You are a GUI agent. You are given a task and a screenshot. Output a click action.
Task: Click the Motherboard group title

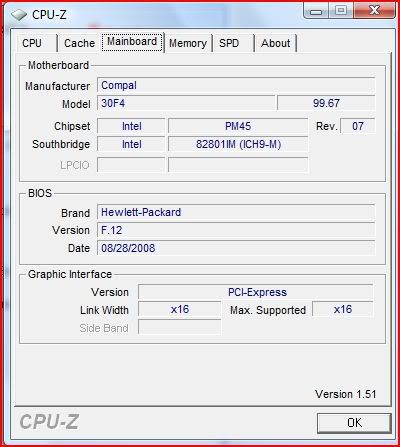pyautogui.click(x=59, y=65)
